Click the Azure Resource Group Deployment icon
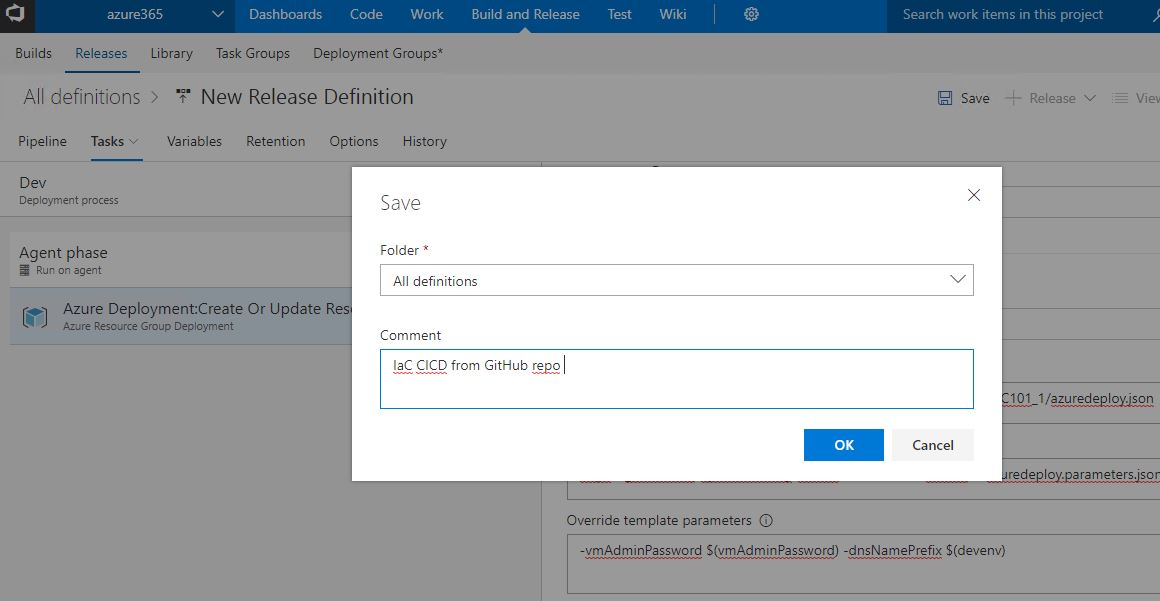The width and height of the screenshot is (1160, 601). click(x=35, y=317)
